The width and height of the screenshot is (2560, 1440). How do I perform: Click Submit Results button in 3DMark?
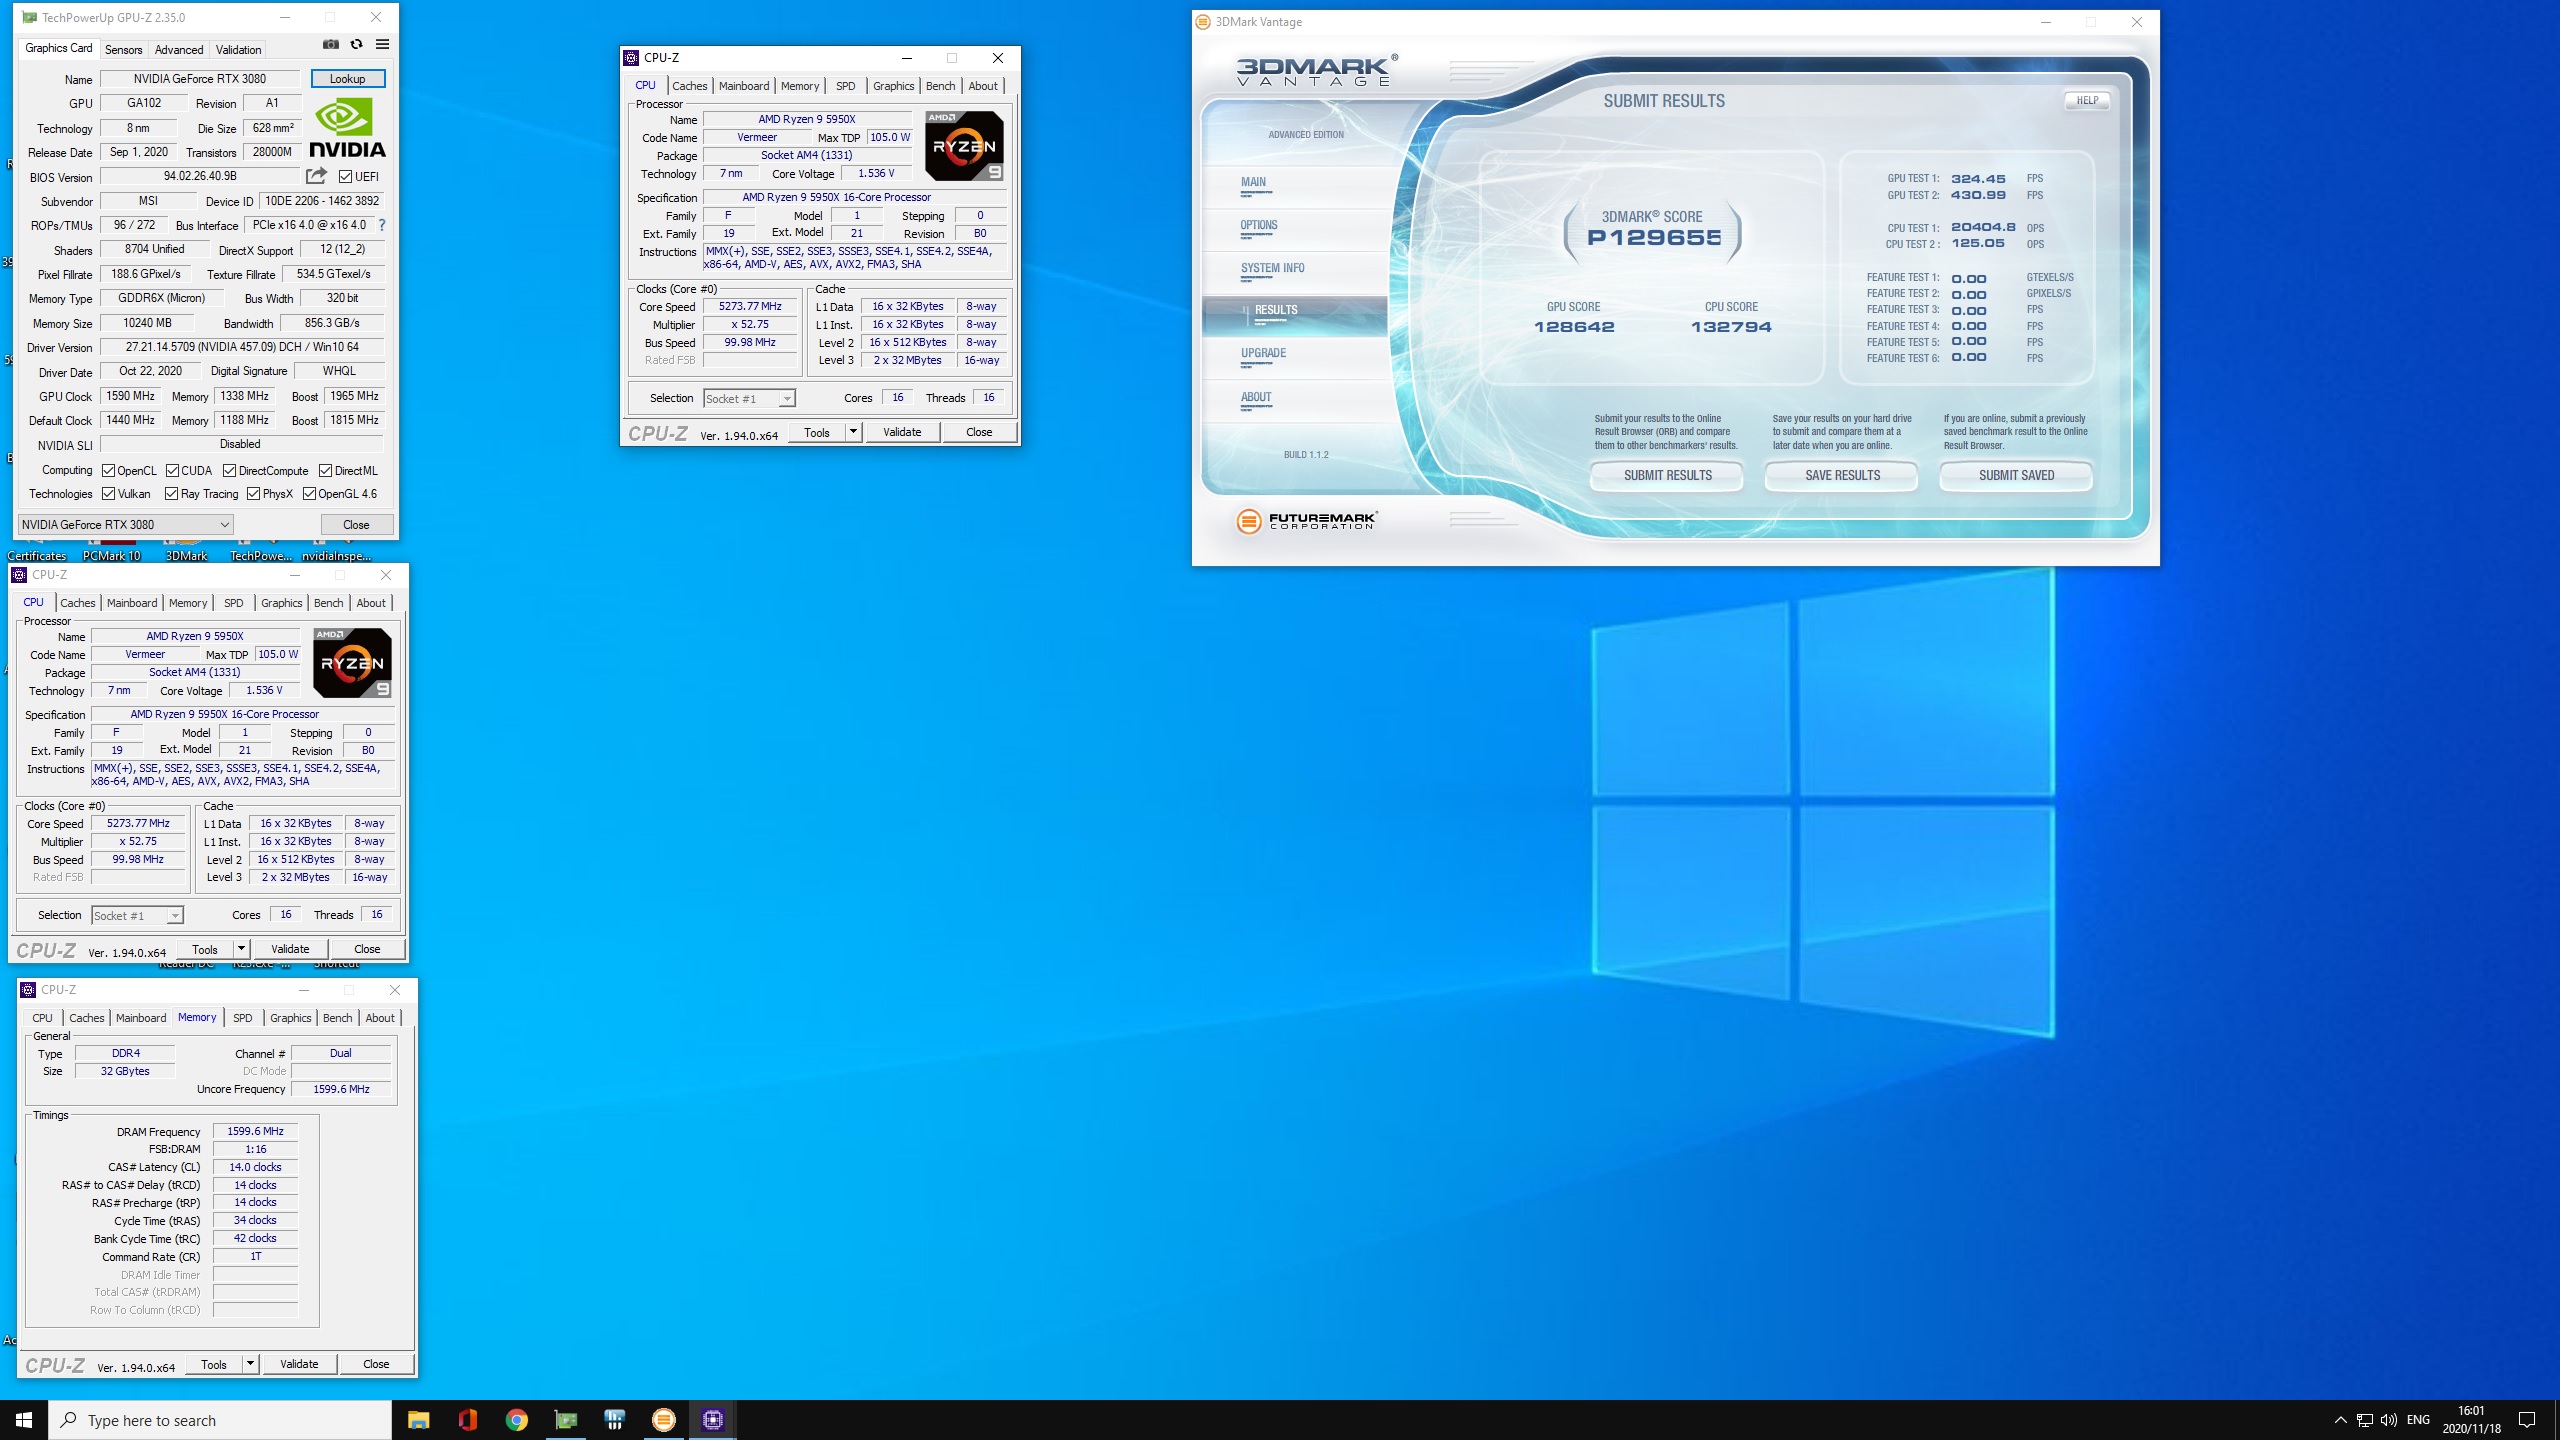pyautogui.click(x=1667, y=476)
